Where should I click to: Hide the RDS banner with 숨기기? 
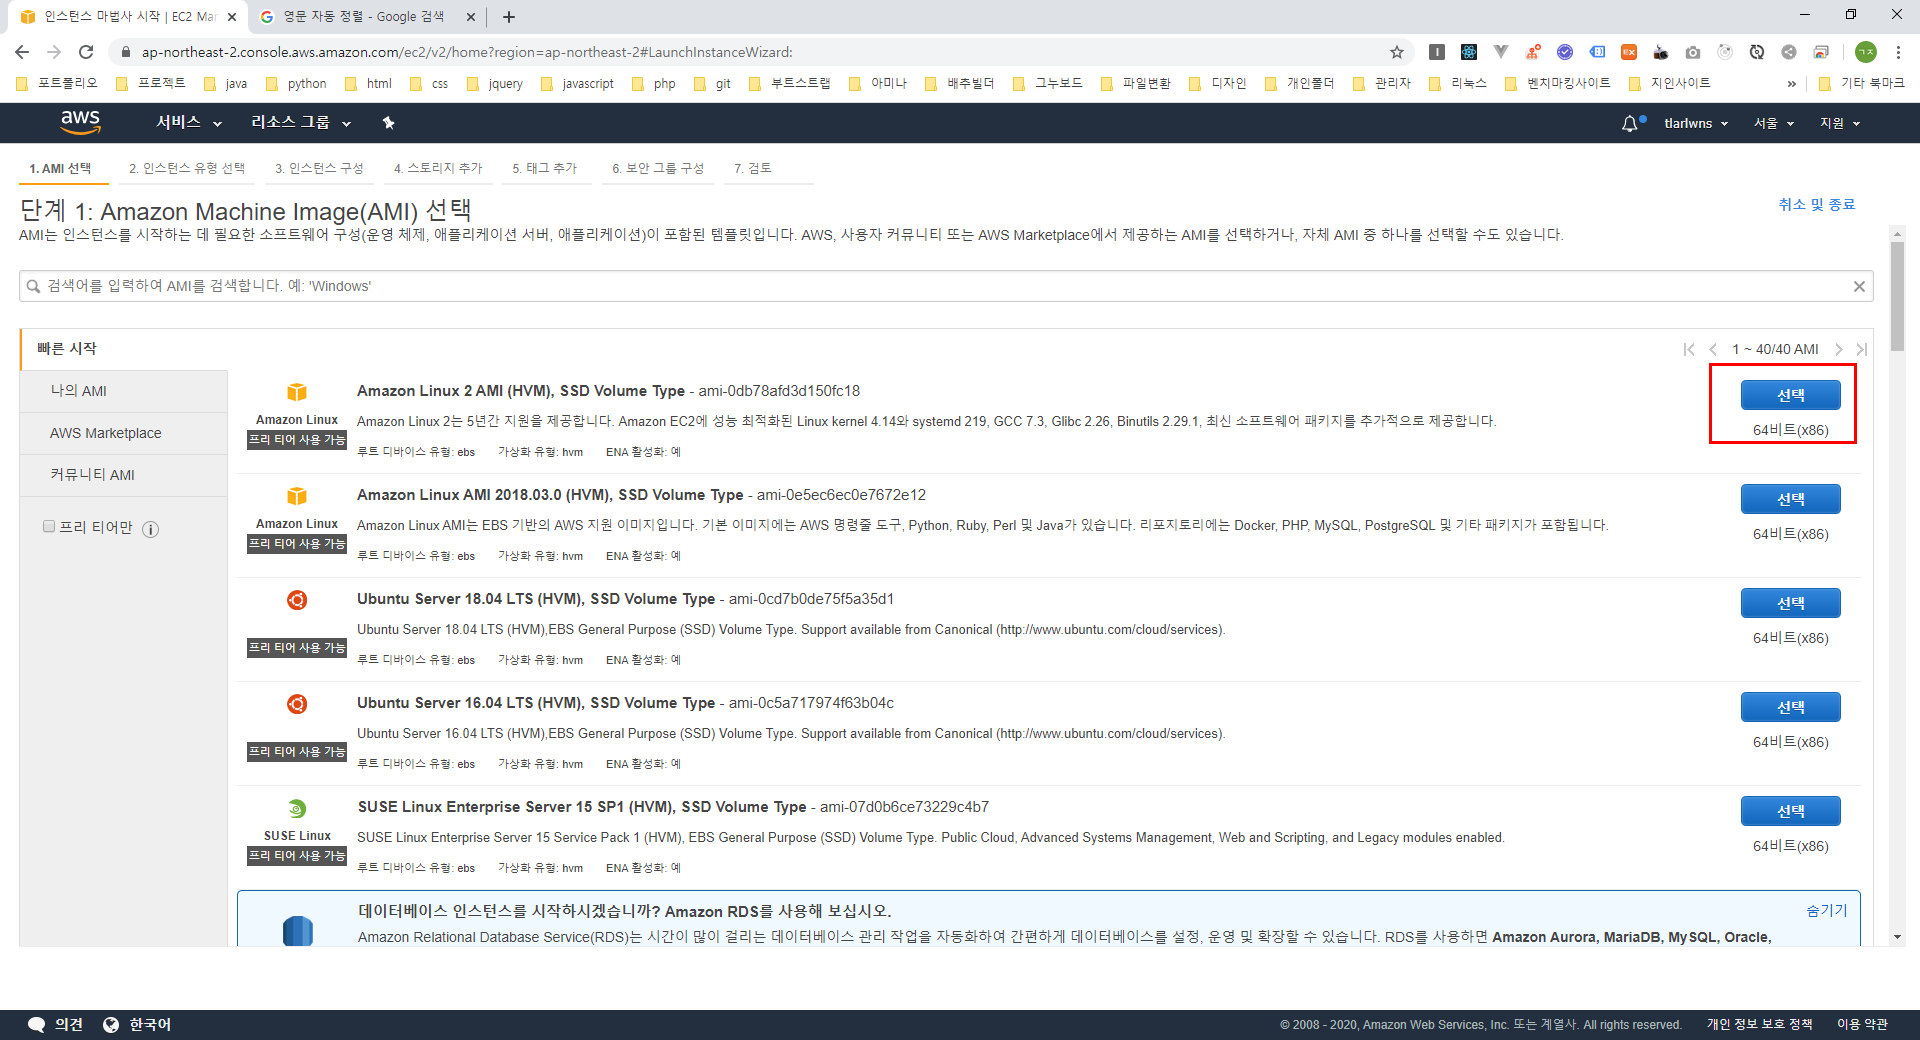(1826, 910)
